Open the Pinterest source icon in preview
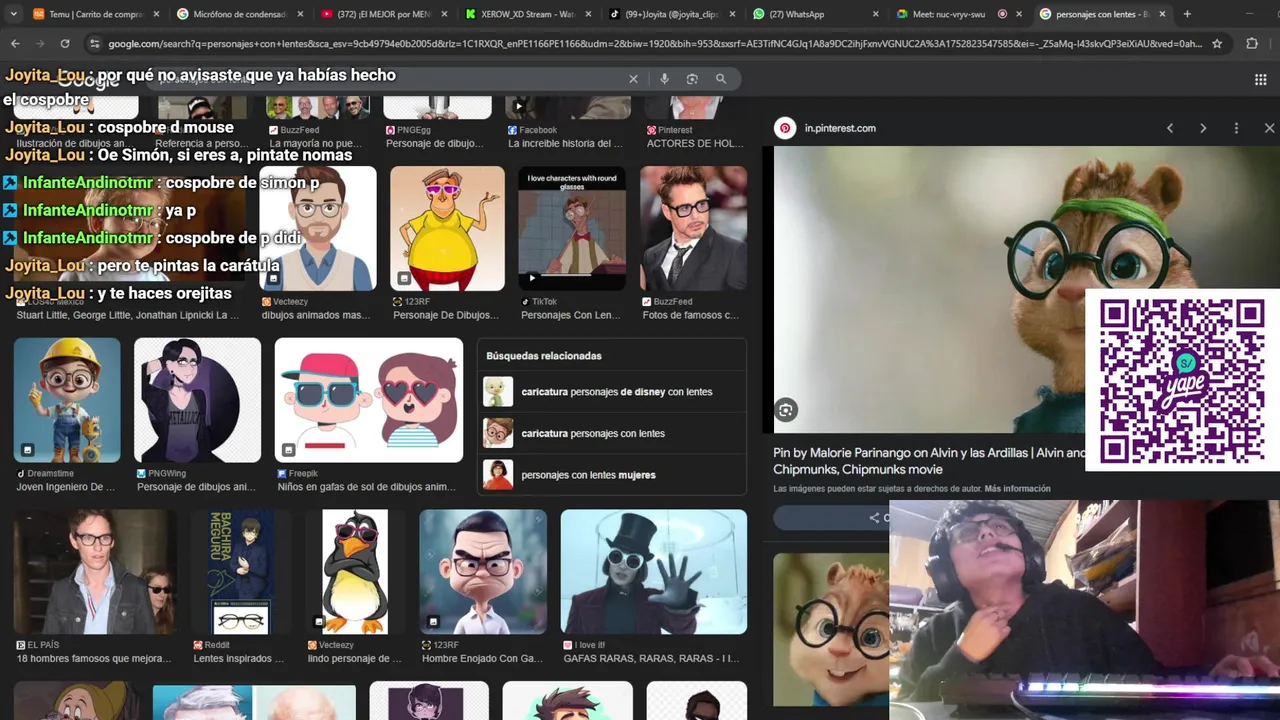This screenshot has height=720, width=1280. click(x=786, y=128)
